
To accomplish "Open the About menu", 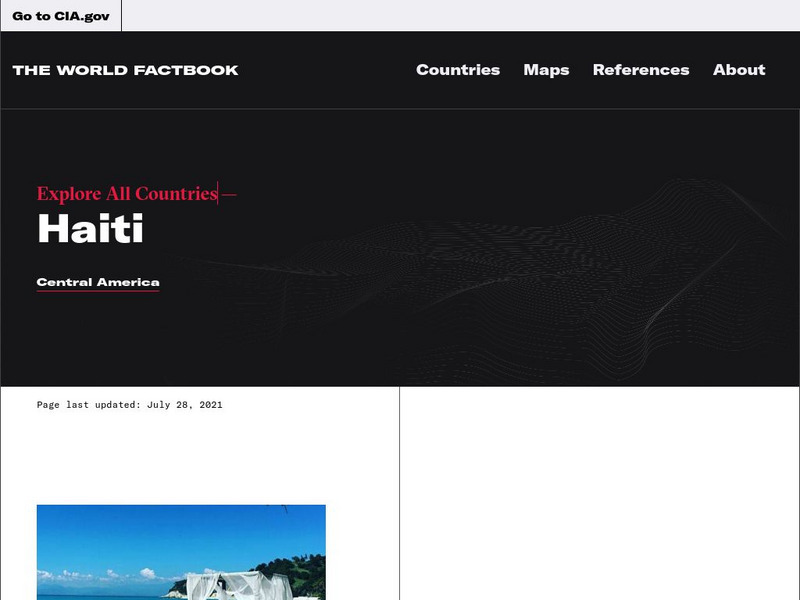I will pyautogui.click(x=739, y=70).
